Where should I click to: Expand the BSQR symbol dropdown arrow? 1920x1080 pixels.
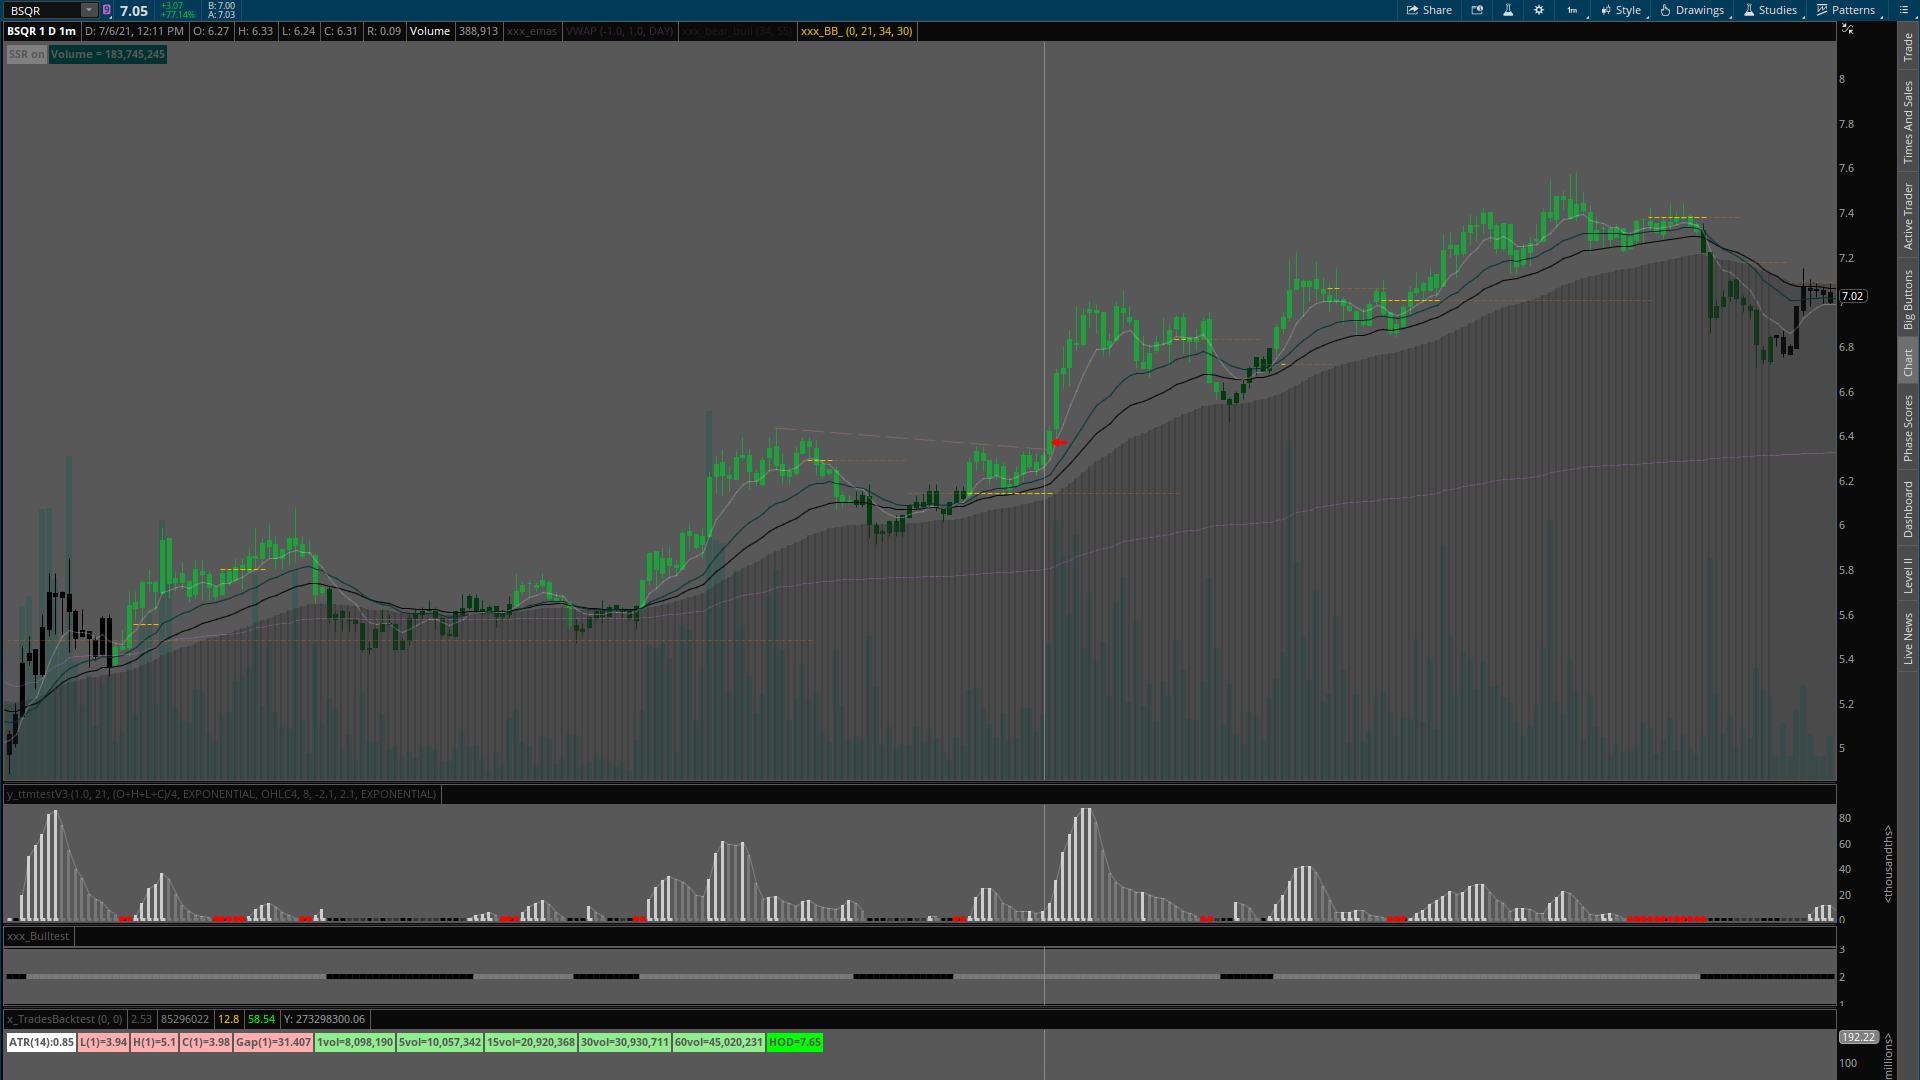[x=88, y=10]
